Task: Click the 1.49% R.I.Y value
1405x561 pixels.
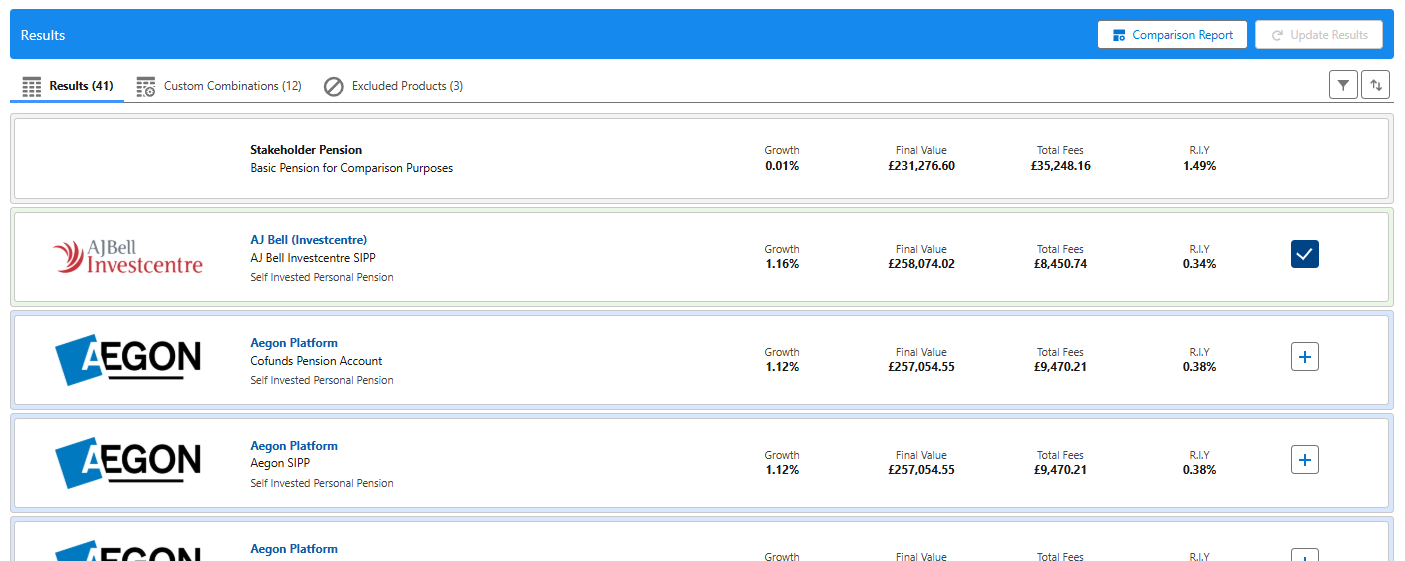Action: [1200, 166]
